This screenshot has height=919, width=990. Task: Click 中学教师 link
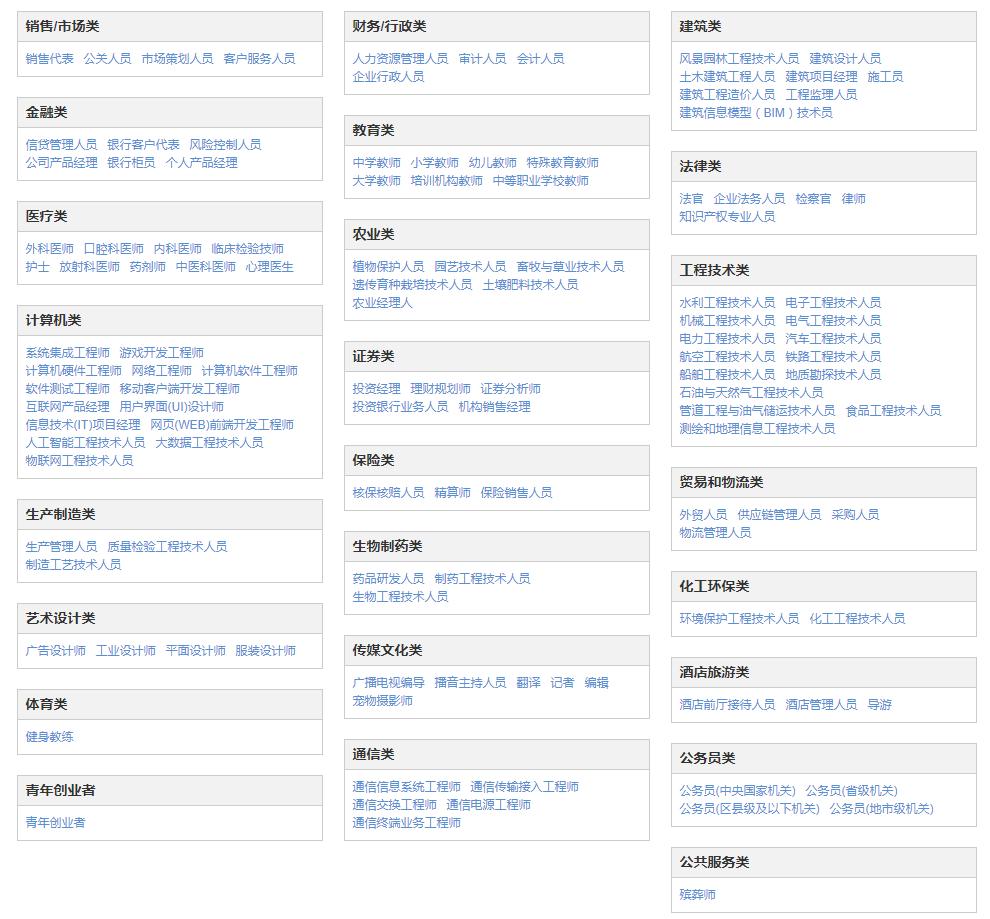tap(376, 163)
